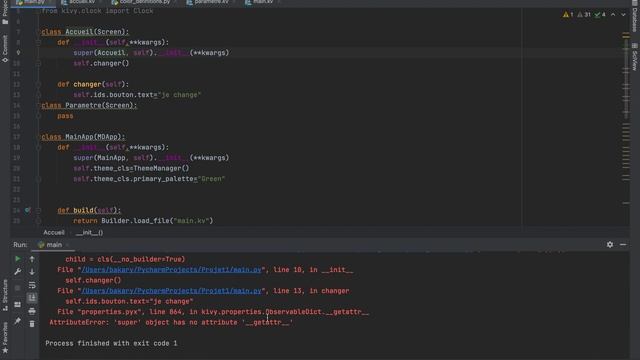The height and width of the screenshot is (360, 640).
Task: Navigate down the stack trace arrow
Action: coord(32,272)
